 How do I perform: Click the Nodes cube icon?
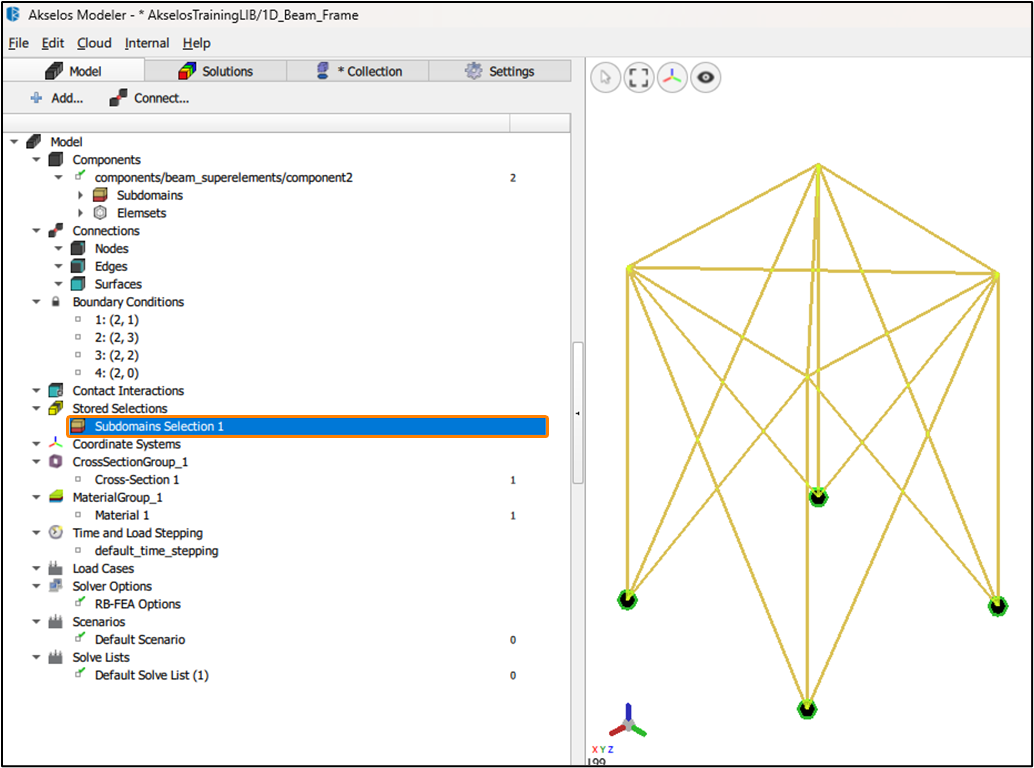tap(78, 249)
